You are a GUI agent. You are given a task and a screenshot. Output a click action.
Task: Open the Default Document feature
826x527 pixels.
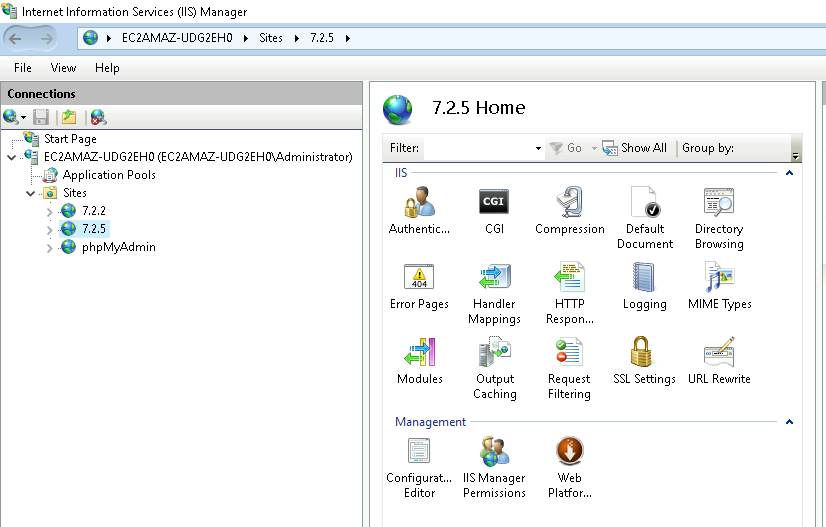click(645, 218)
